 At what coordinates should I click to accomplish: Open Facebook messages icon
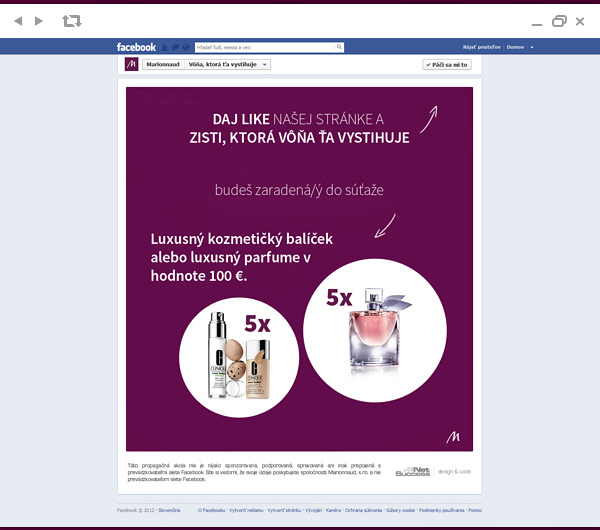pyautogui.click(x=175, y=47)
